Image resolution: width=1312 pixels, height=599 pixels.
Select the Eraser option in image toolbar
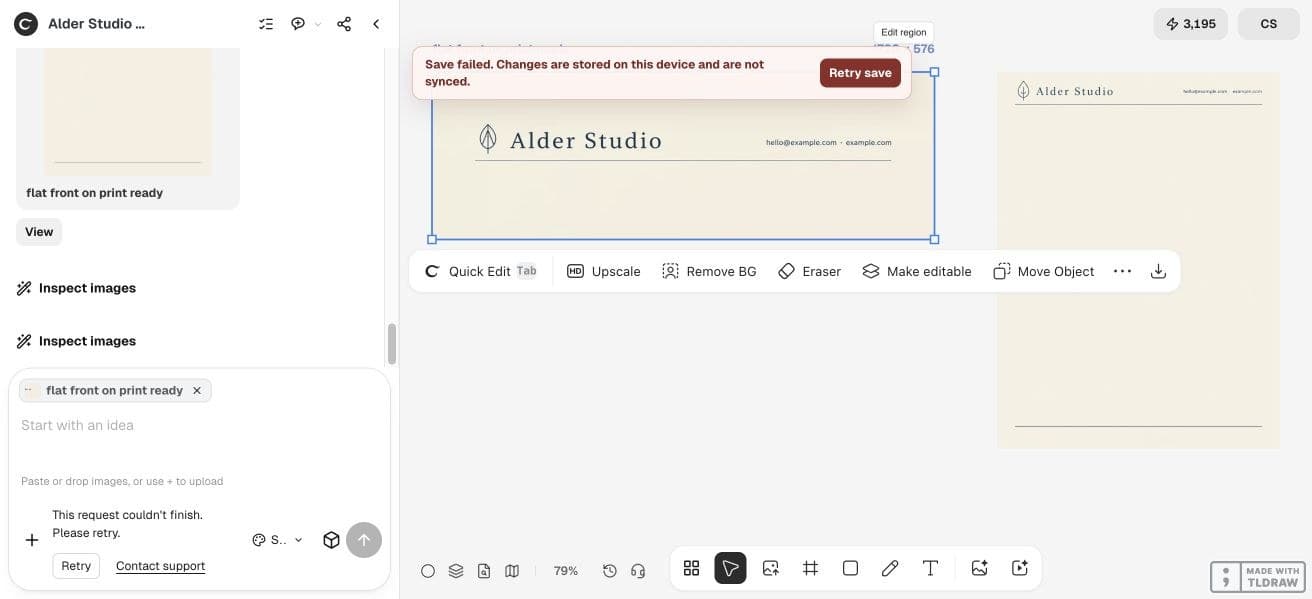click(x=810, y=271)
